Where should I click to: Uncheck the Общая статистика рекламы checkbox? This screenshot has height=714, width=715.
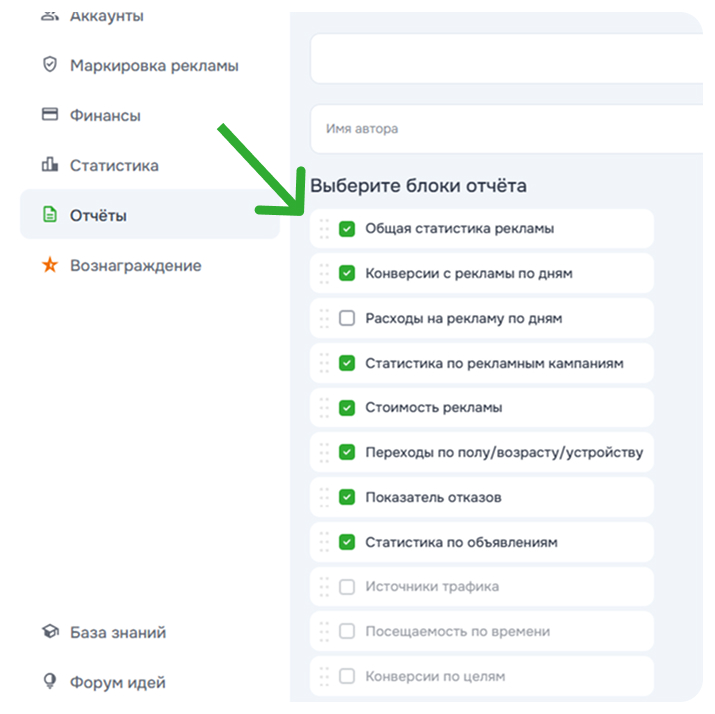coord(347,229)
